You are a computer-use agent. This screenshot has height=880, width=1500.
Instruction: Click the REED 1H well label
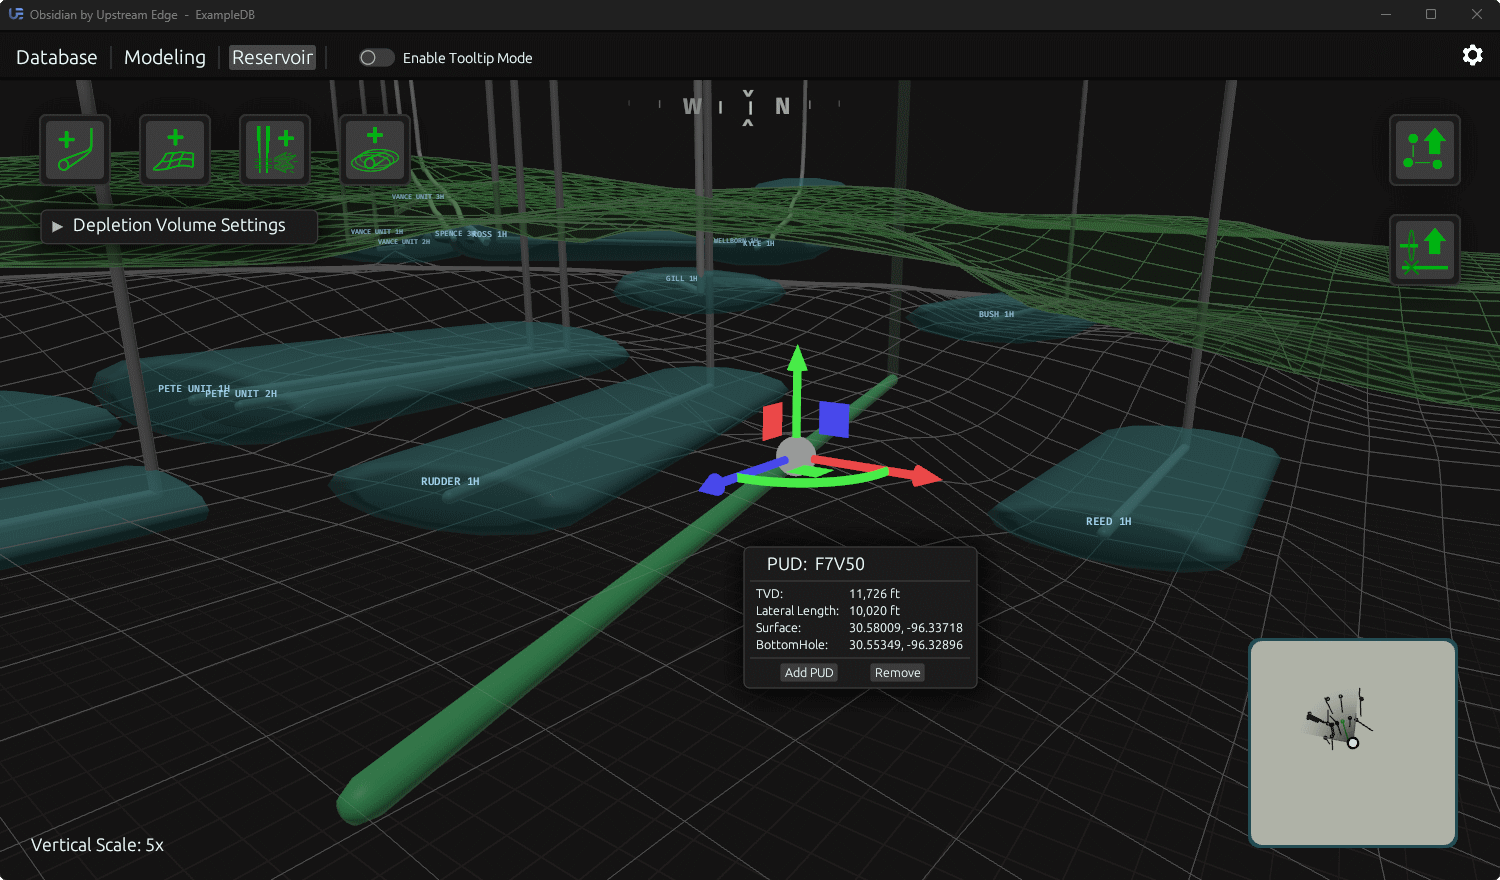point(1109,522)
